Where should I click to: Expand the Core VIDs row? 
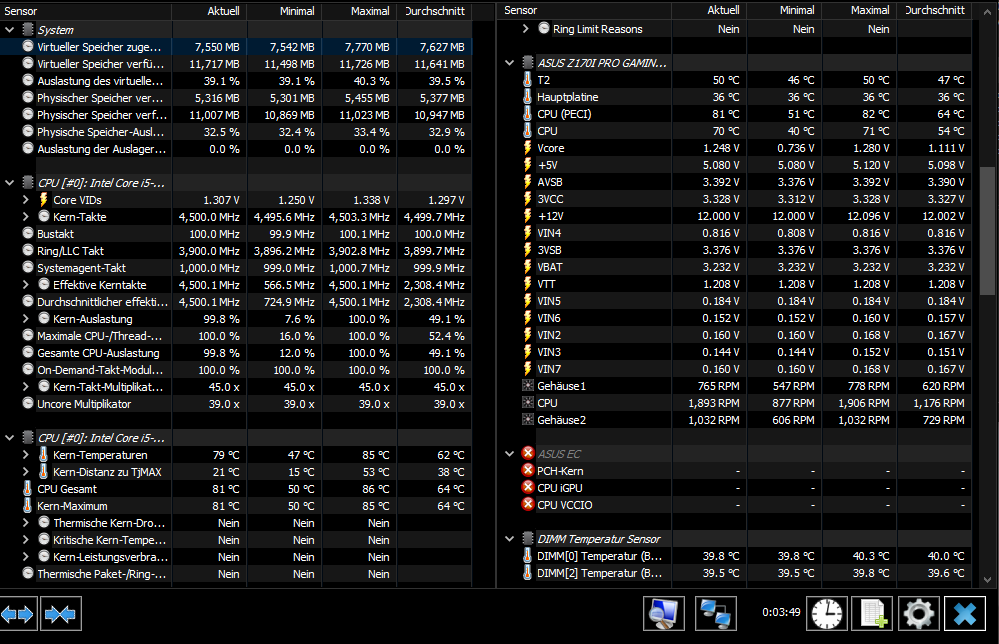click(25, 199)
